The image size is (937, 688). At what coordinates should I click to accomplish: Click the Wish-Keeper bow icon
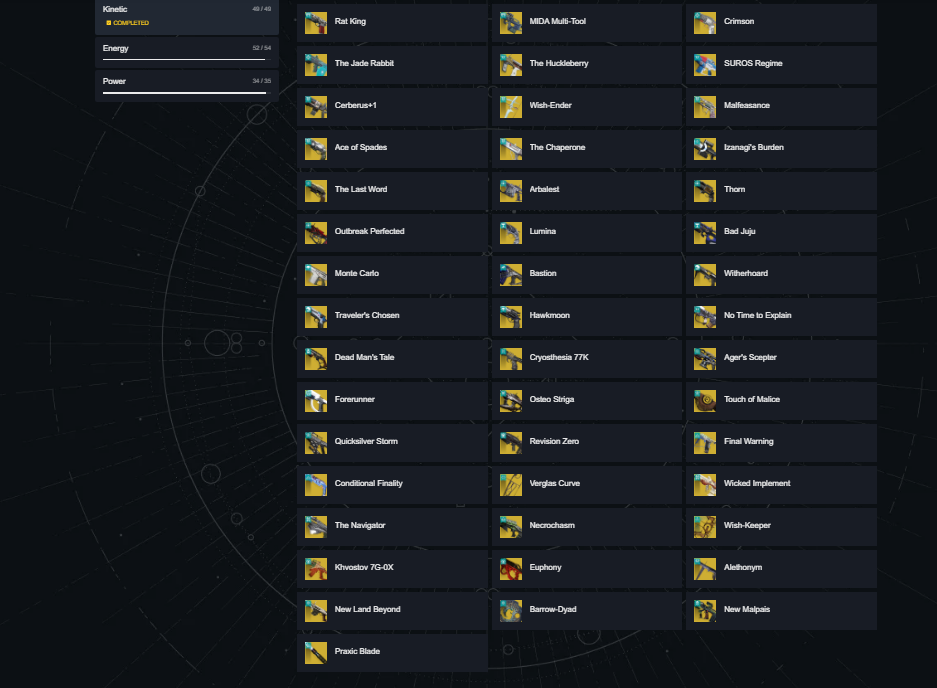pos(705,527)
